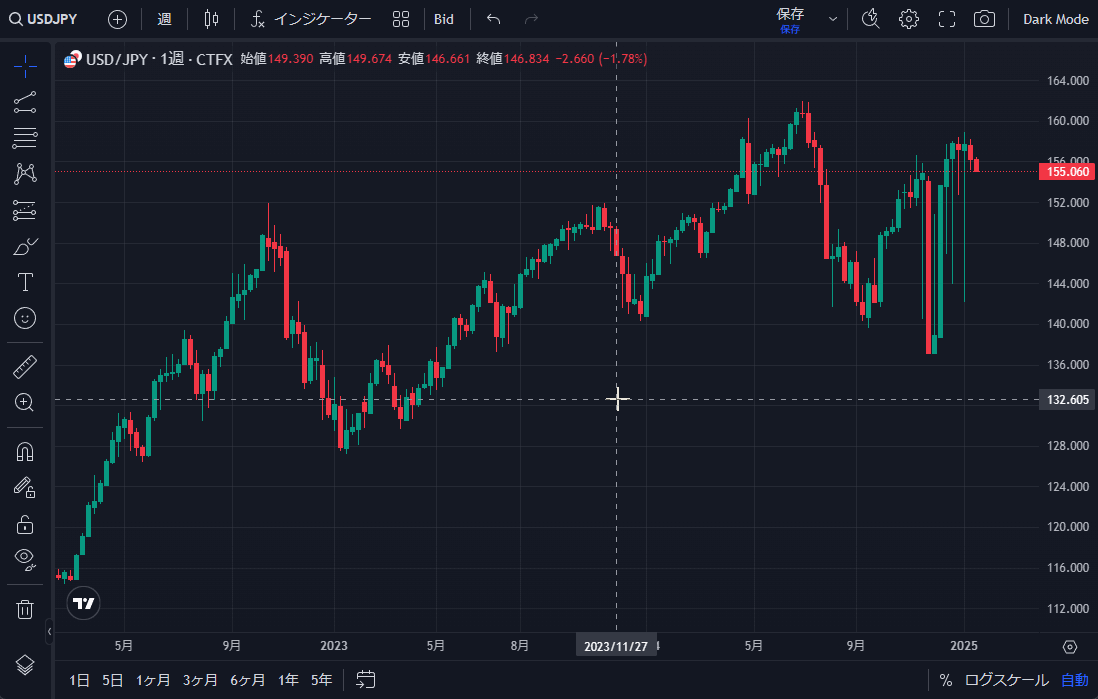This screenshot has height=699, width=1098.
Task: Select the brush drawing tool
Action: pos(25,247)
